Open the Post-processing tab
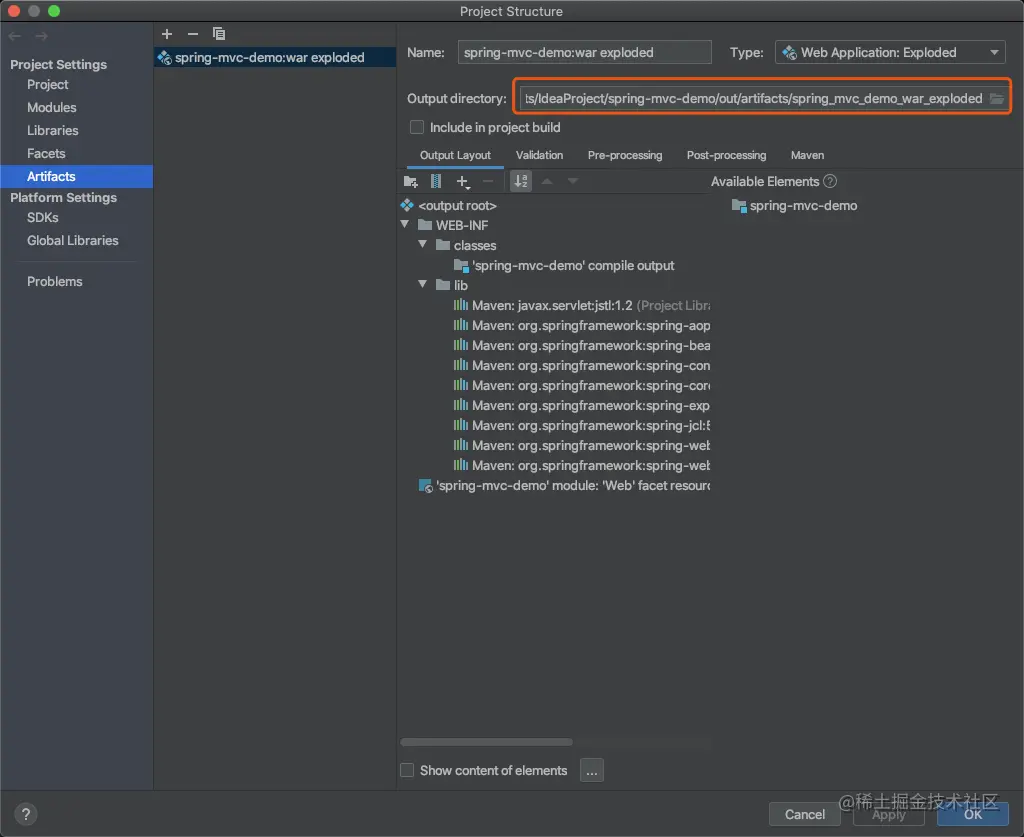 point(726,155)
